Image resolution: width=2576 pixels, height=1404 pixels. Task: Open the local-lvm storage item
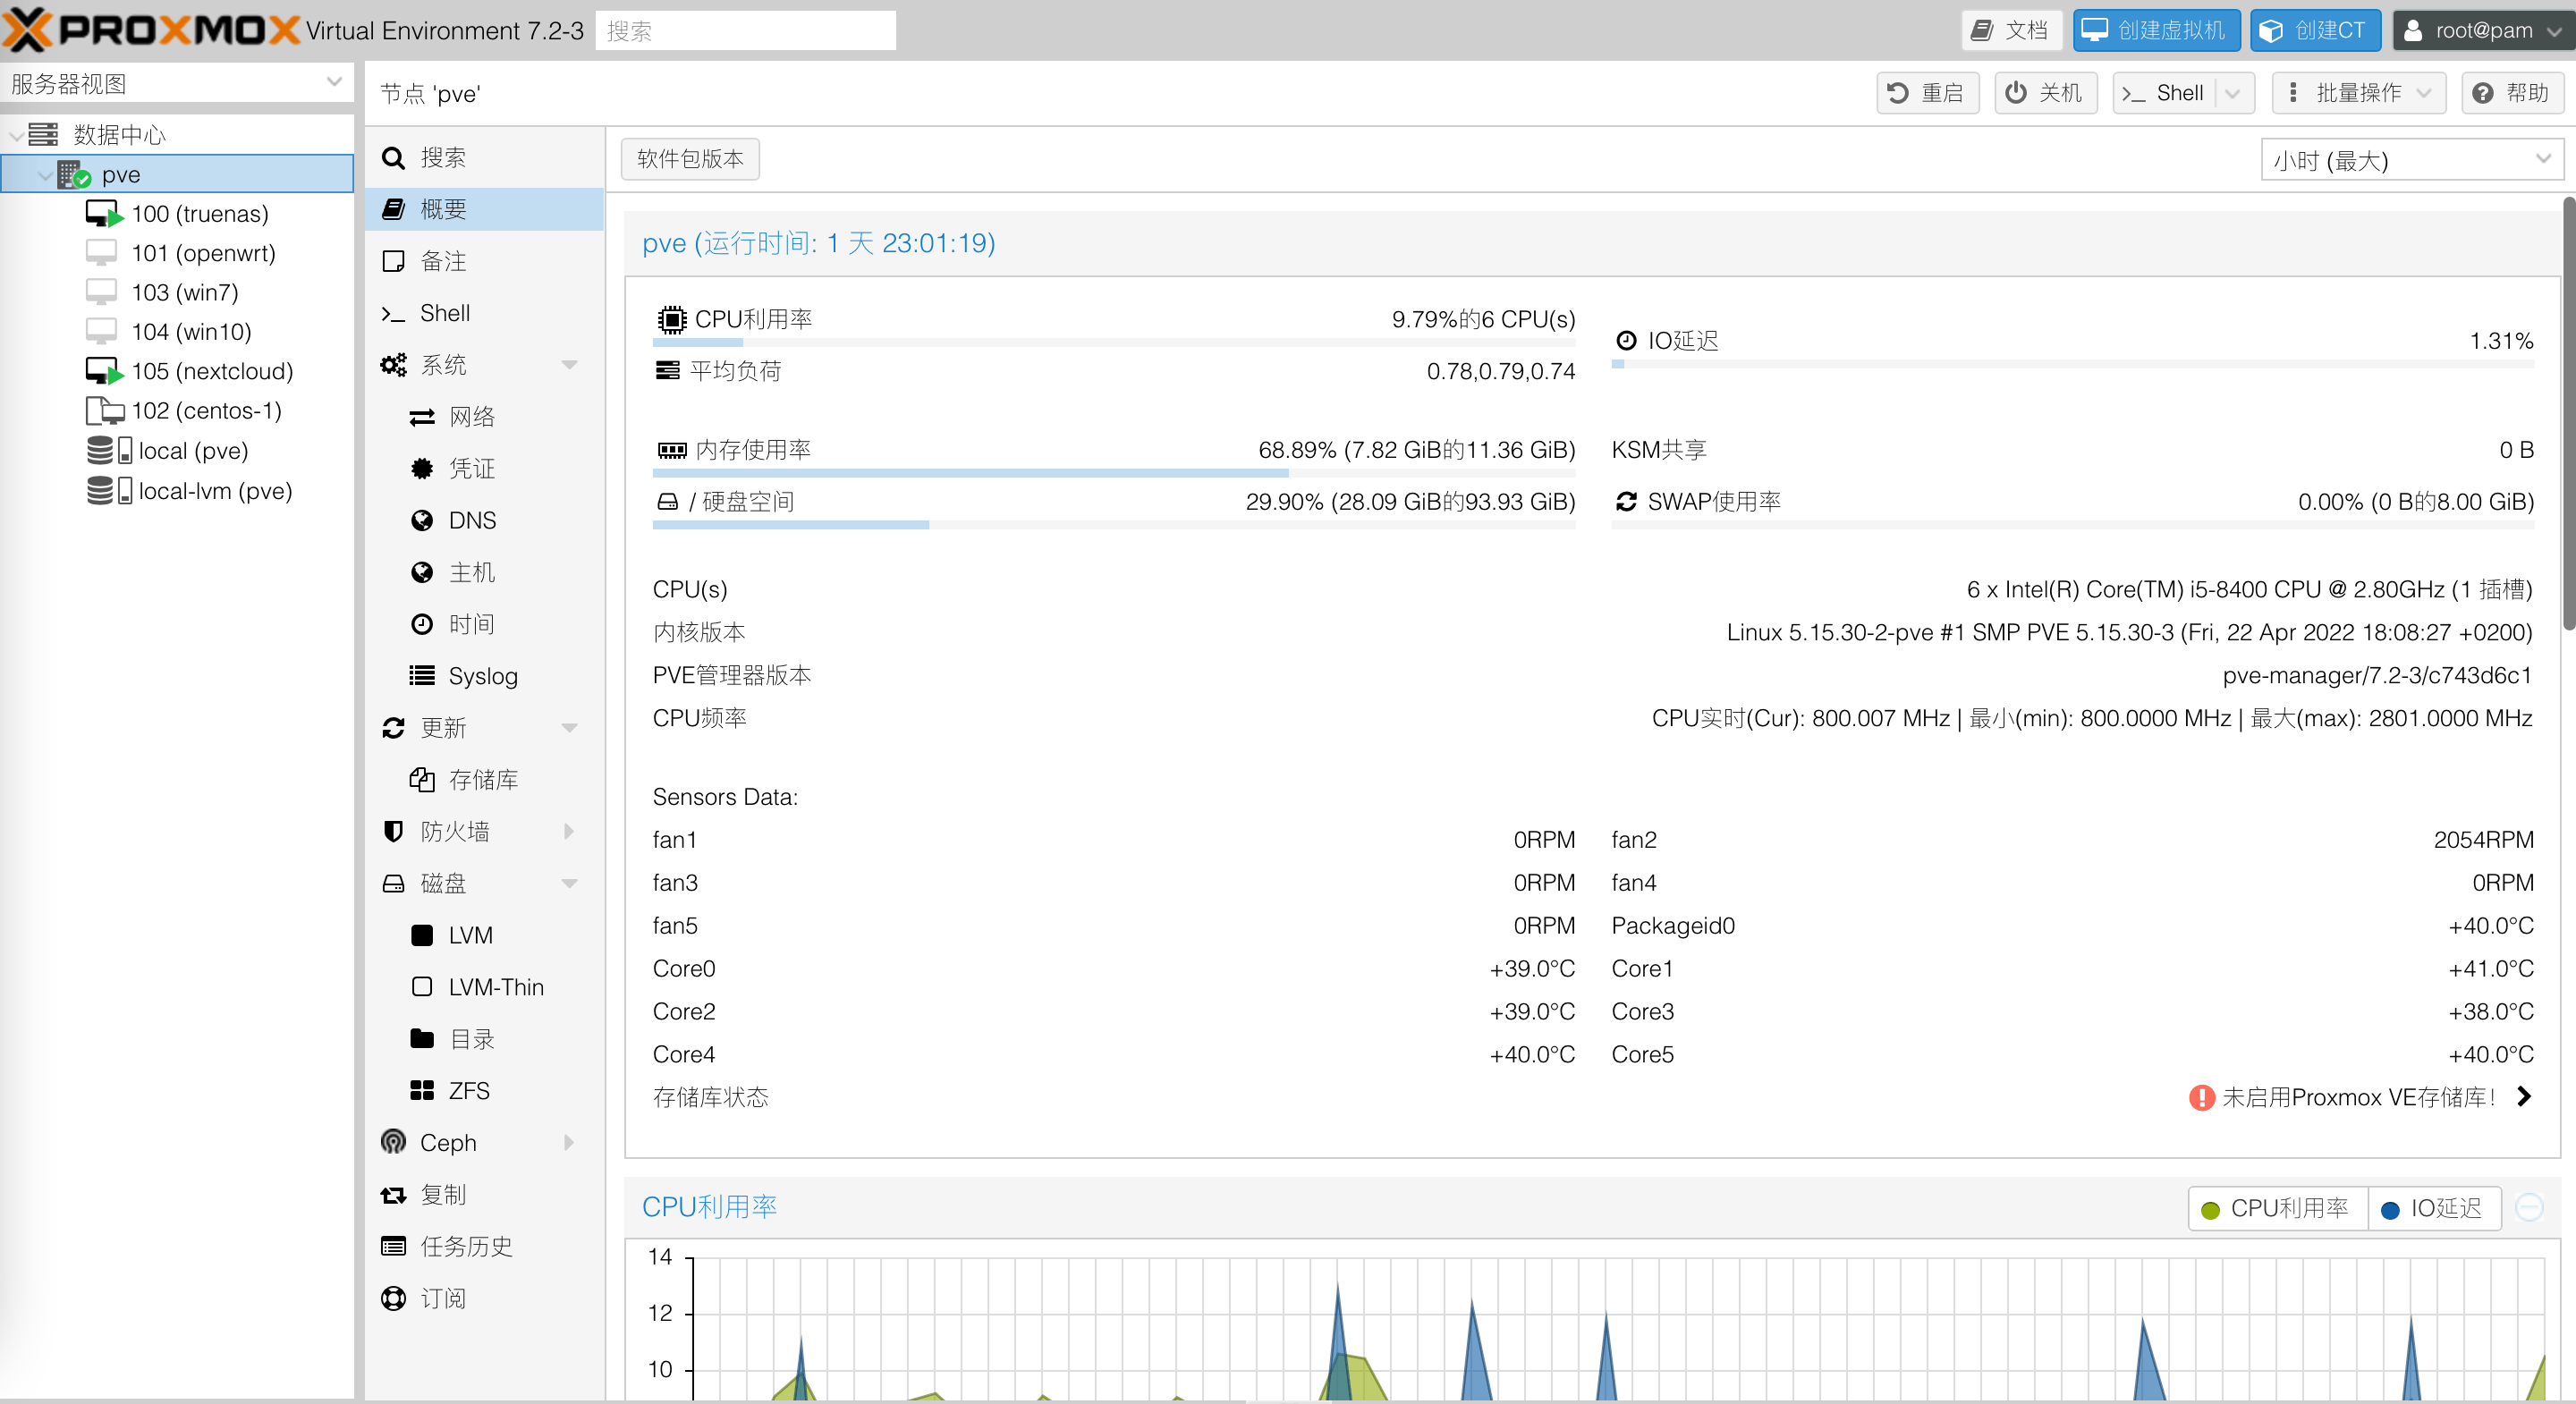pyautogui.click(x=214, y=491)
